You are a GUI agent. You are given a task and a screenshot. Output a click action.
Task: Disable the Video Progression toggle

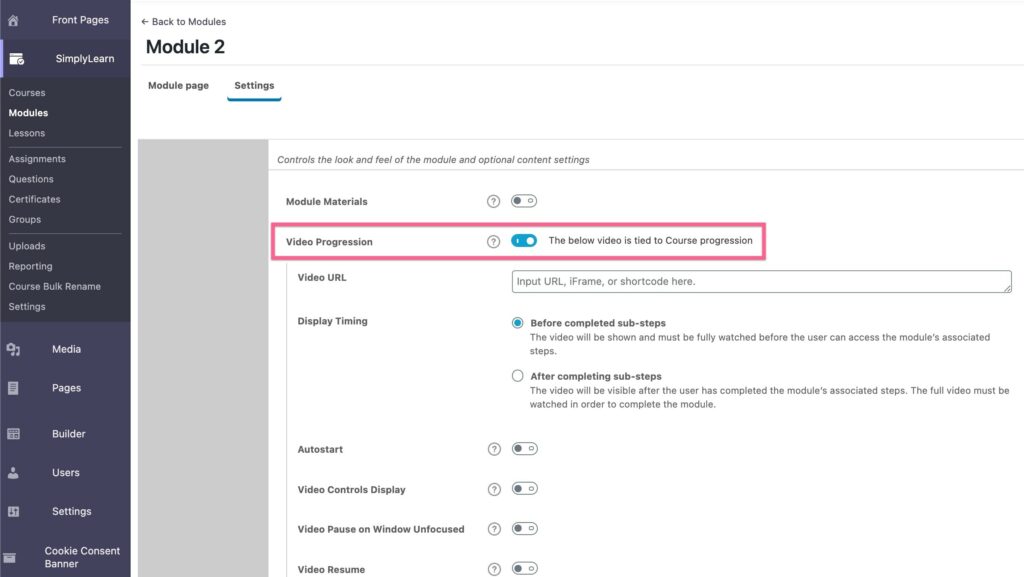point(524,241)
